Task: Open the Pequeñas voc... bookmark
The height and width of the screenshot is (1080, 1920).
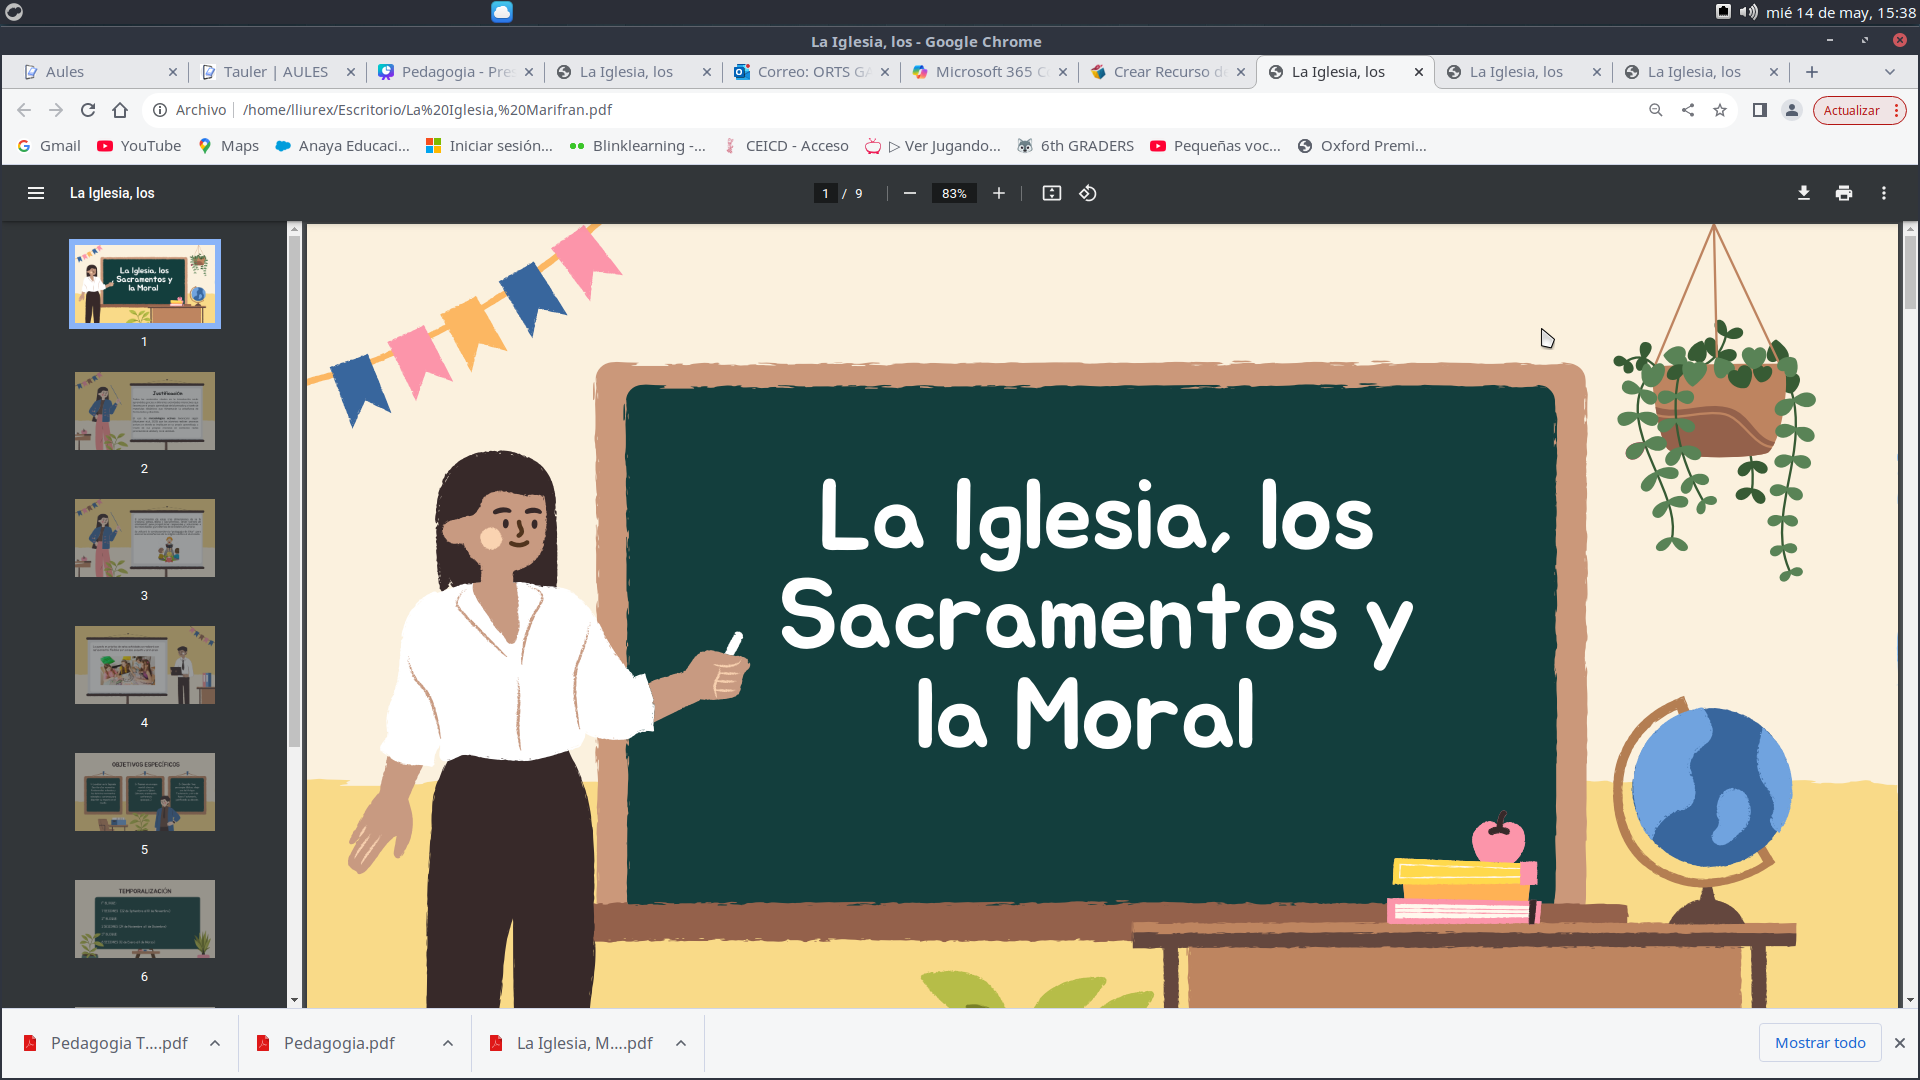Action: click(1216, 146)
